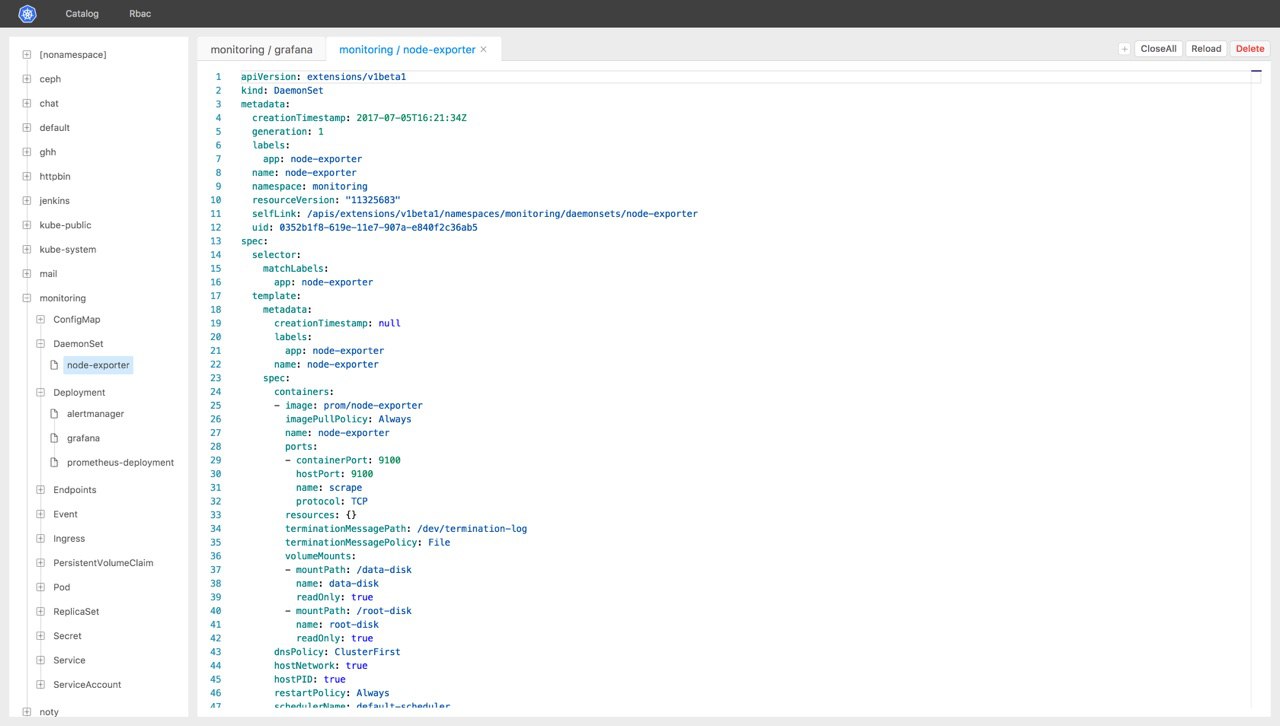
Task: Click the 'dnsPolicy: ClusterFirst' line
Action: (x=337, y=652)
